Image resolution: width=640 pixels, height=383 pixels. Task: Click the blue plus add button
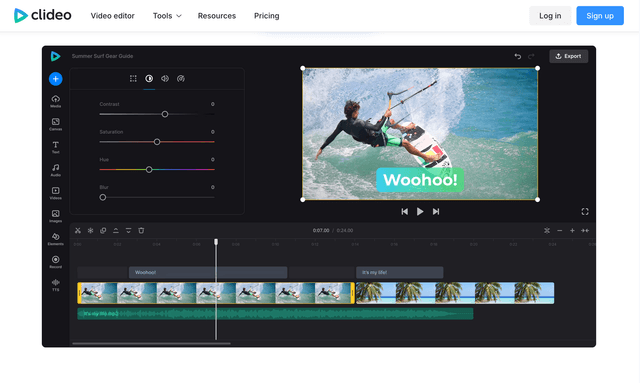point(56,79)
